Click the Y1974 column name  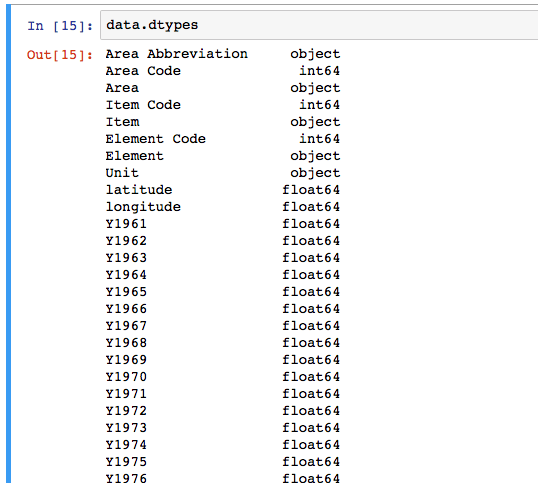(126, 445)
